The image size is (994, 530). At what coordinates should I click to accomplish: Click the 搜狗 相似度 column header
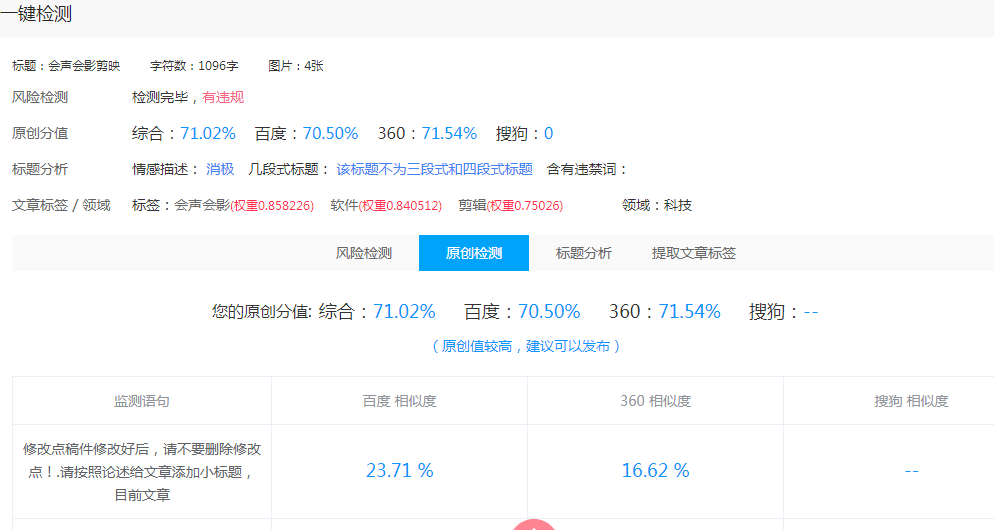tap(911, 401)
